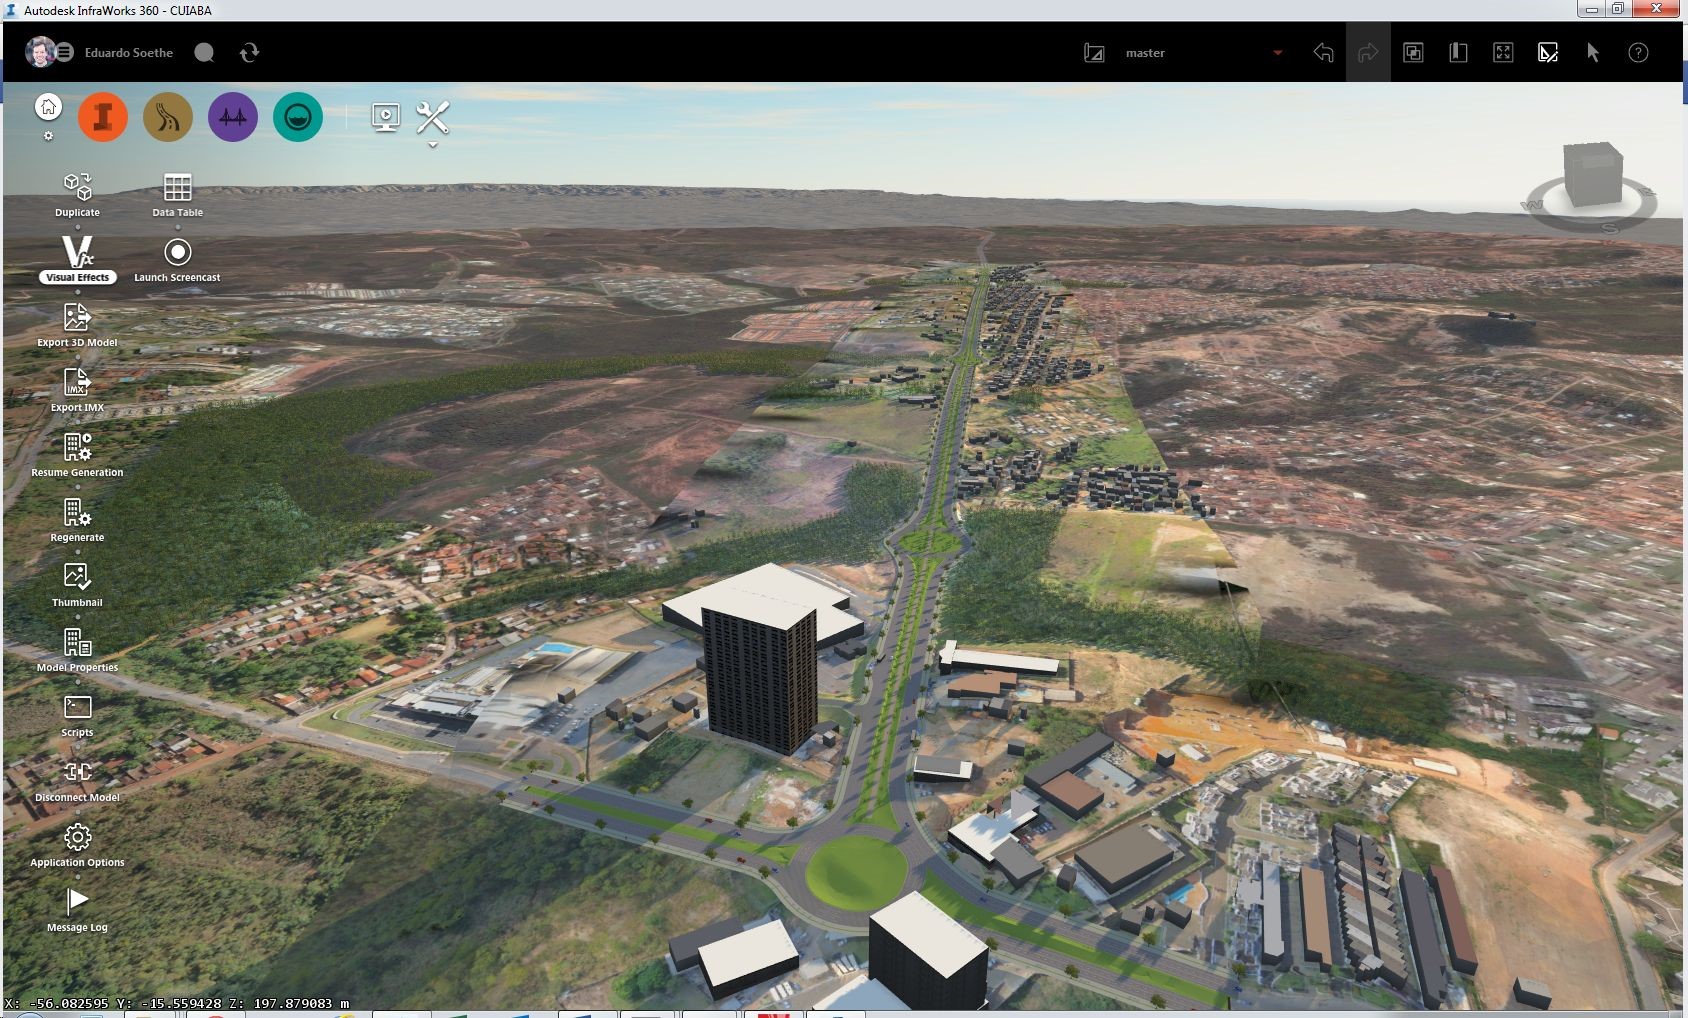Image resolution: width=1688 pixels, height=1018 pixels.
Task: Open the hamburger menu beside the avatar
Action: tap(64, 52)
